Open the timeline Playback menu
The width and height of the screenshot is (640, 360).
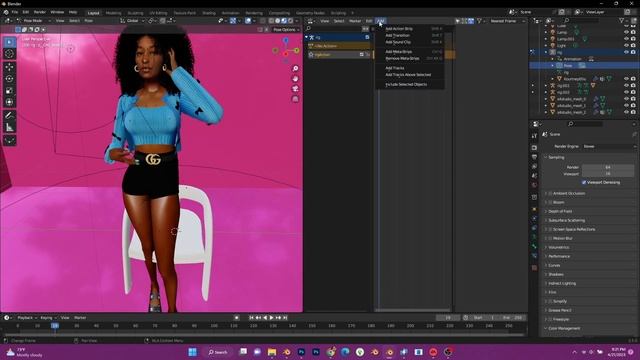pos(27,318)
